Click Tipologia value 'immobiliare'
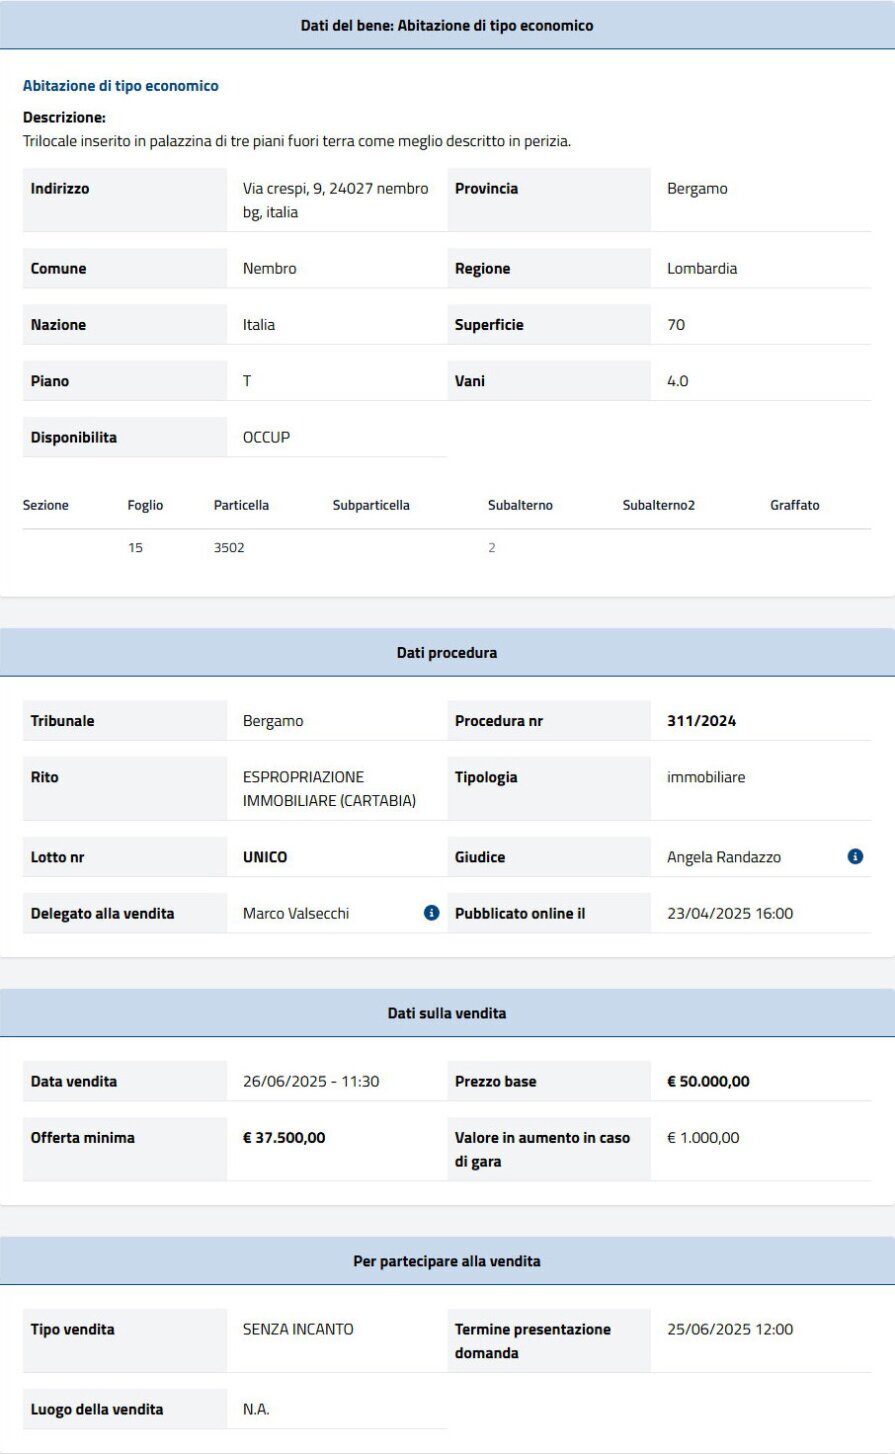Viewport: 895px width, 1454px height. click(x=706, y=777)
